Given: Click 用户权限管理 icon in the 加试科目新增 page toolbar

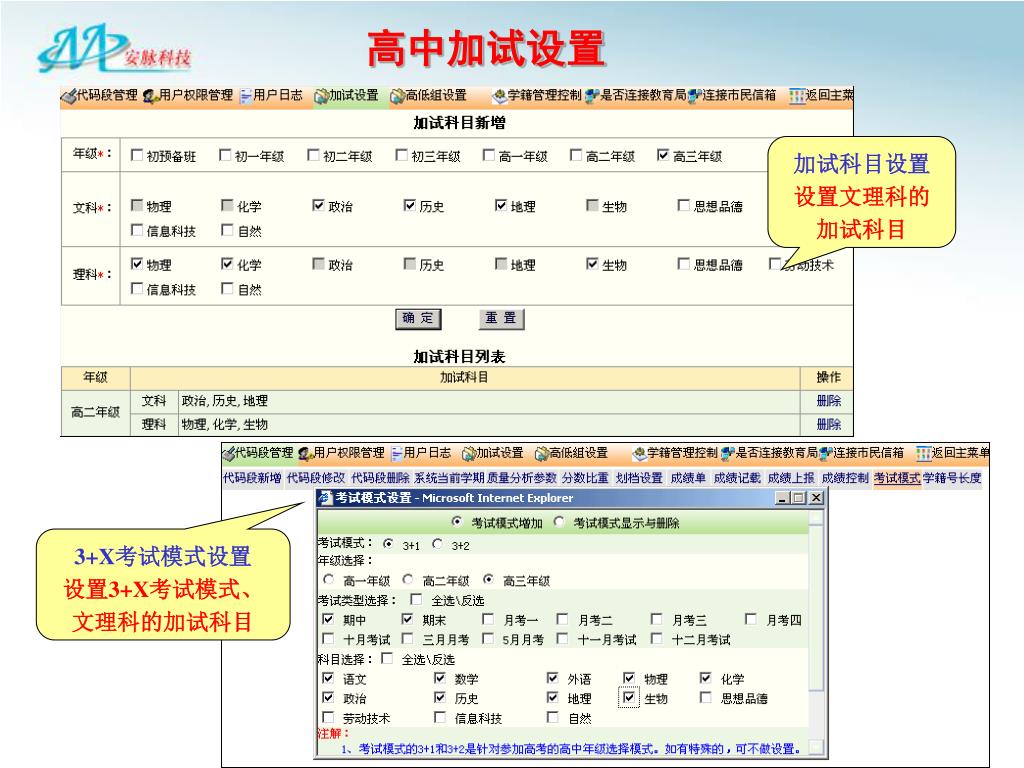Looking at the screenshot, I should [x=150, y=96].
